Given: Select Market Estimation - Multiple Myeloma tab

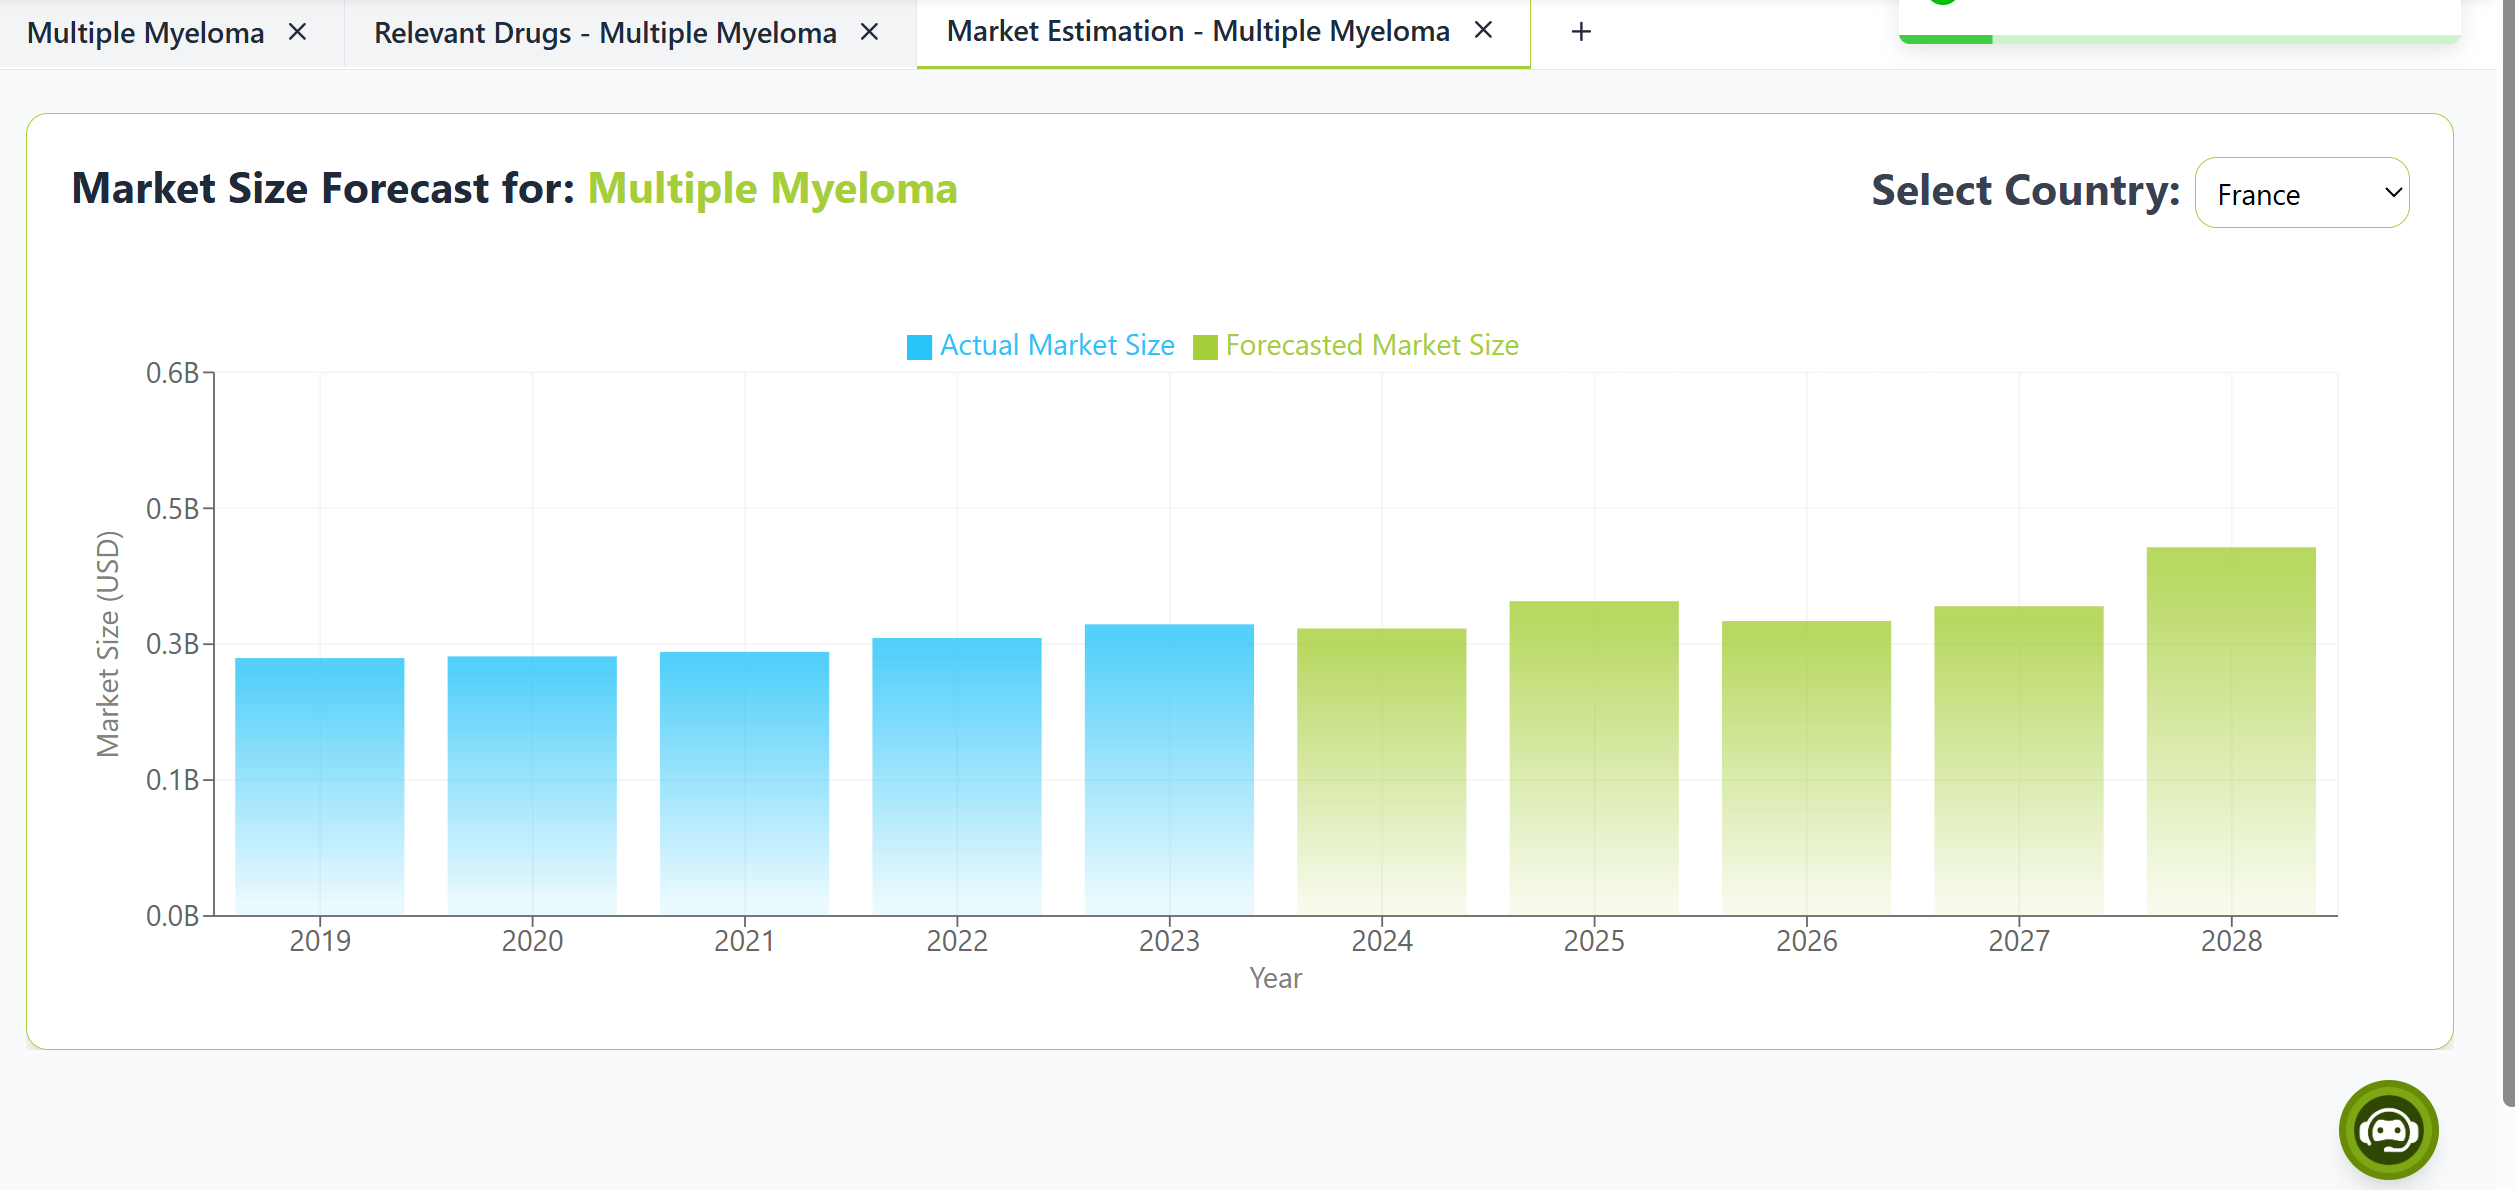Looking at the screenshot, I should (1197, 32).
